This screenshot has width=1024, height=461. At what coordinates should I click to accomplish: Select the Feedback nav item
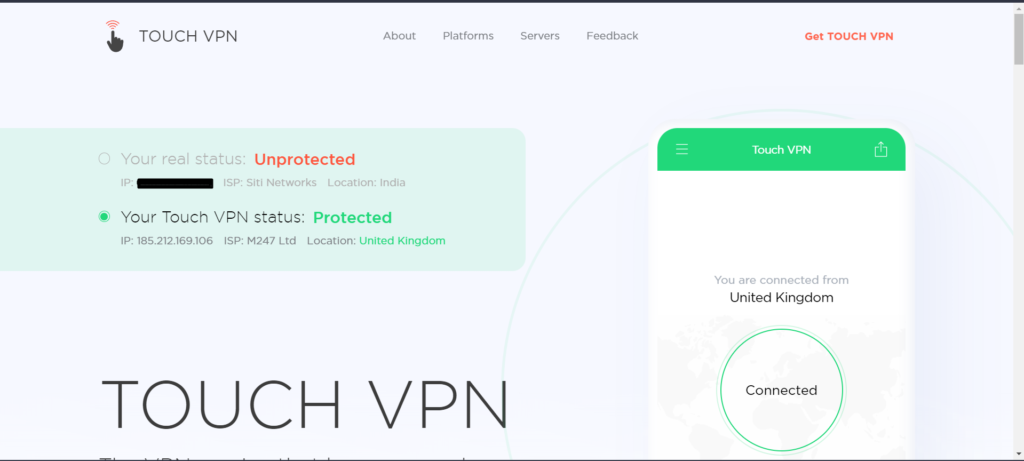[x=612, y=36]
